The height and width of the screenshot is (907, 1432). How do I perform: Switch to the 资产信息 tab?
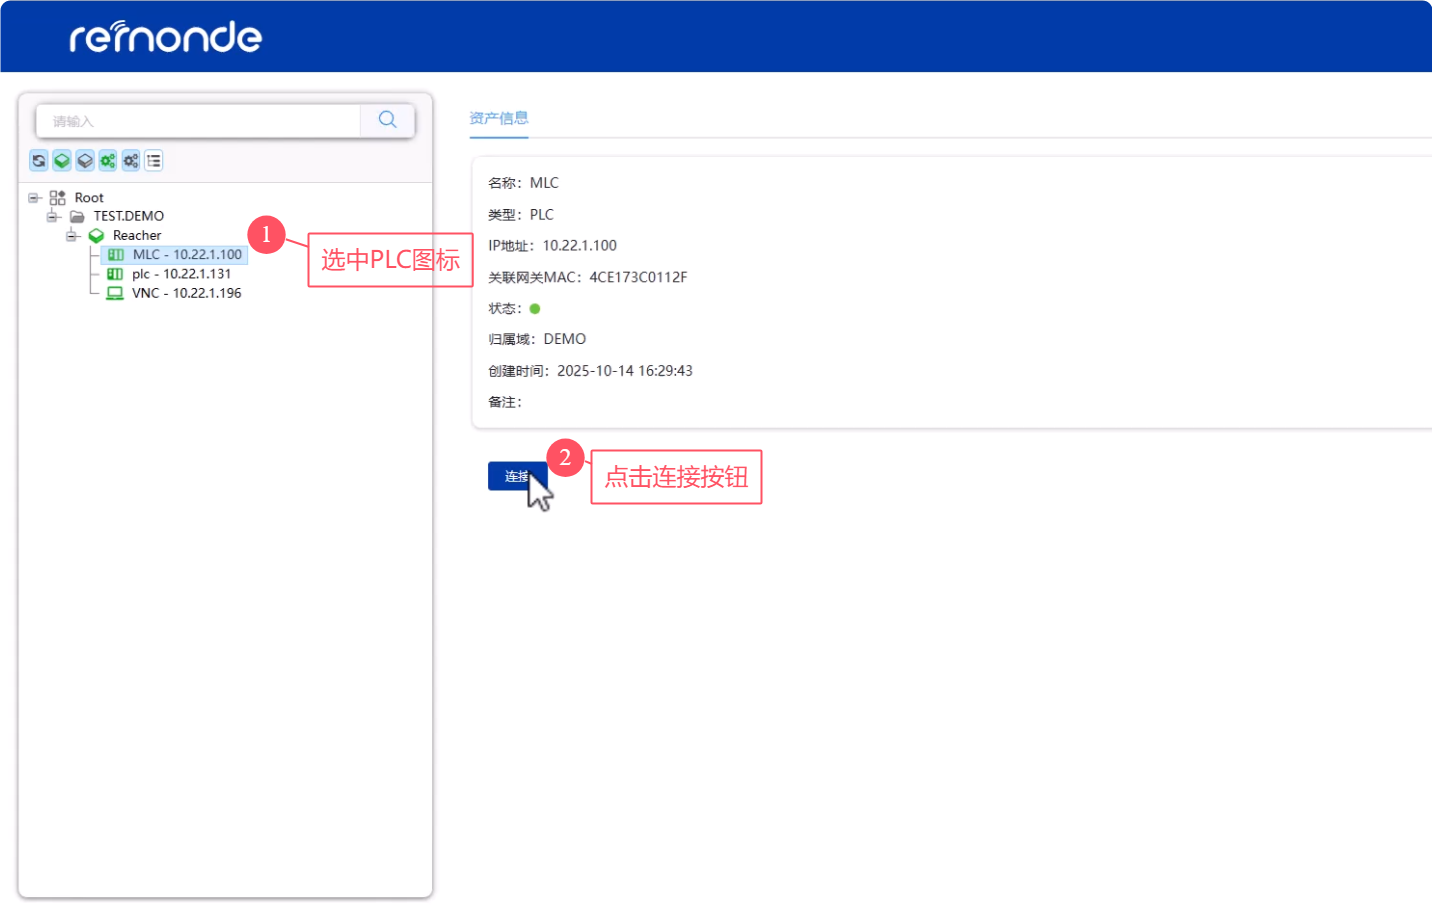point(499,118)
